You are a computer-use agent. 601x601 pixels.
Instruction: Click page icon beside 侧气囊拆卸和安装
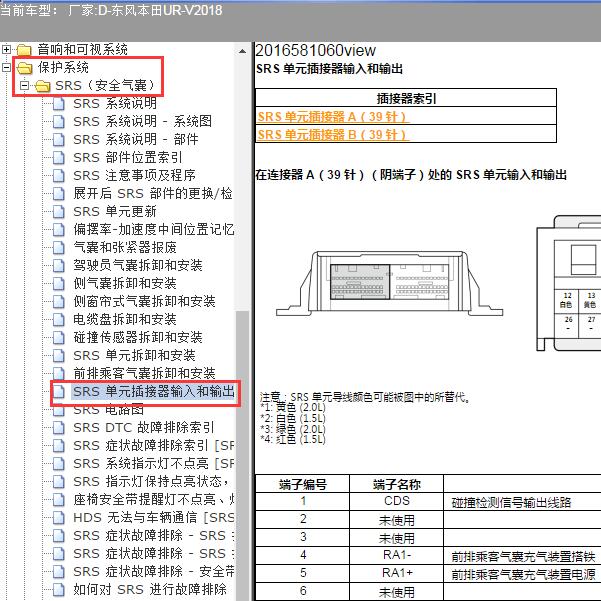(x=59, y=284)
